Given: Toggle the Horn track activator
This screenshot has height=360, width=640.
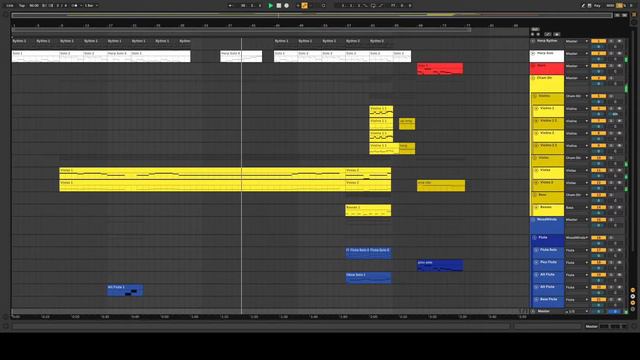Looking at the screenshot, I should pos(598,66).
